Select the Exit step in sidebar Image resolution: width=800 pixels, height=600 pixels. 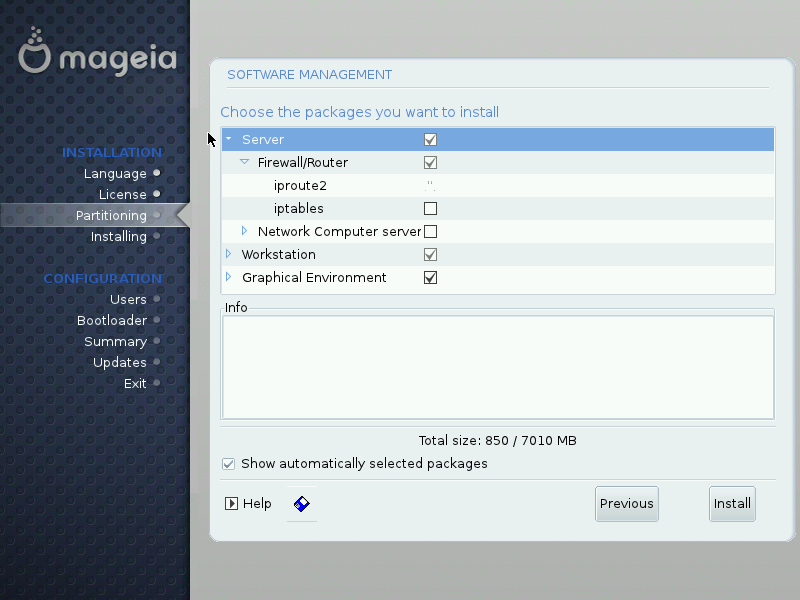pyautogui.click(x=135, y=384)
